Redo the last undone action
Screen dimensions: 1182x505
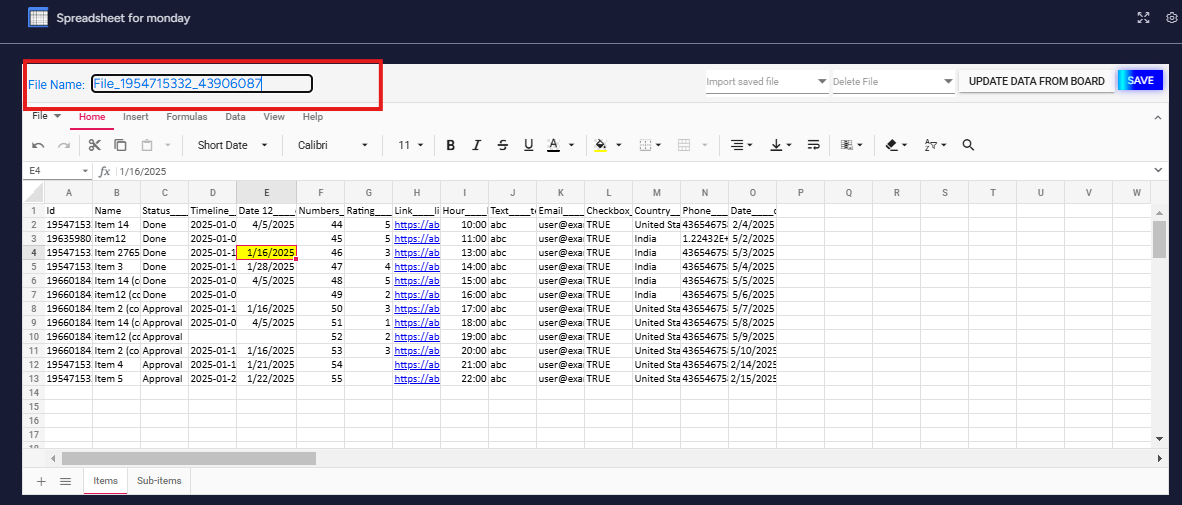click(64, 145)
